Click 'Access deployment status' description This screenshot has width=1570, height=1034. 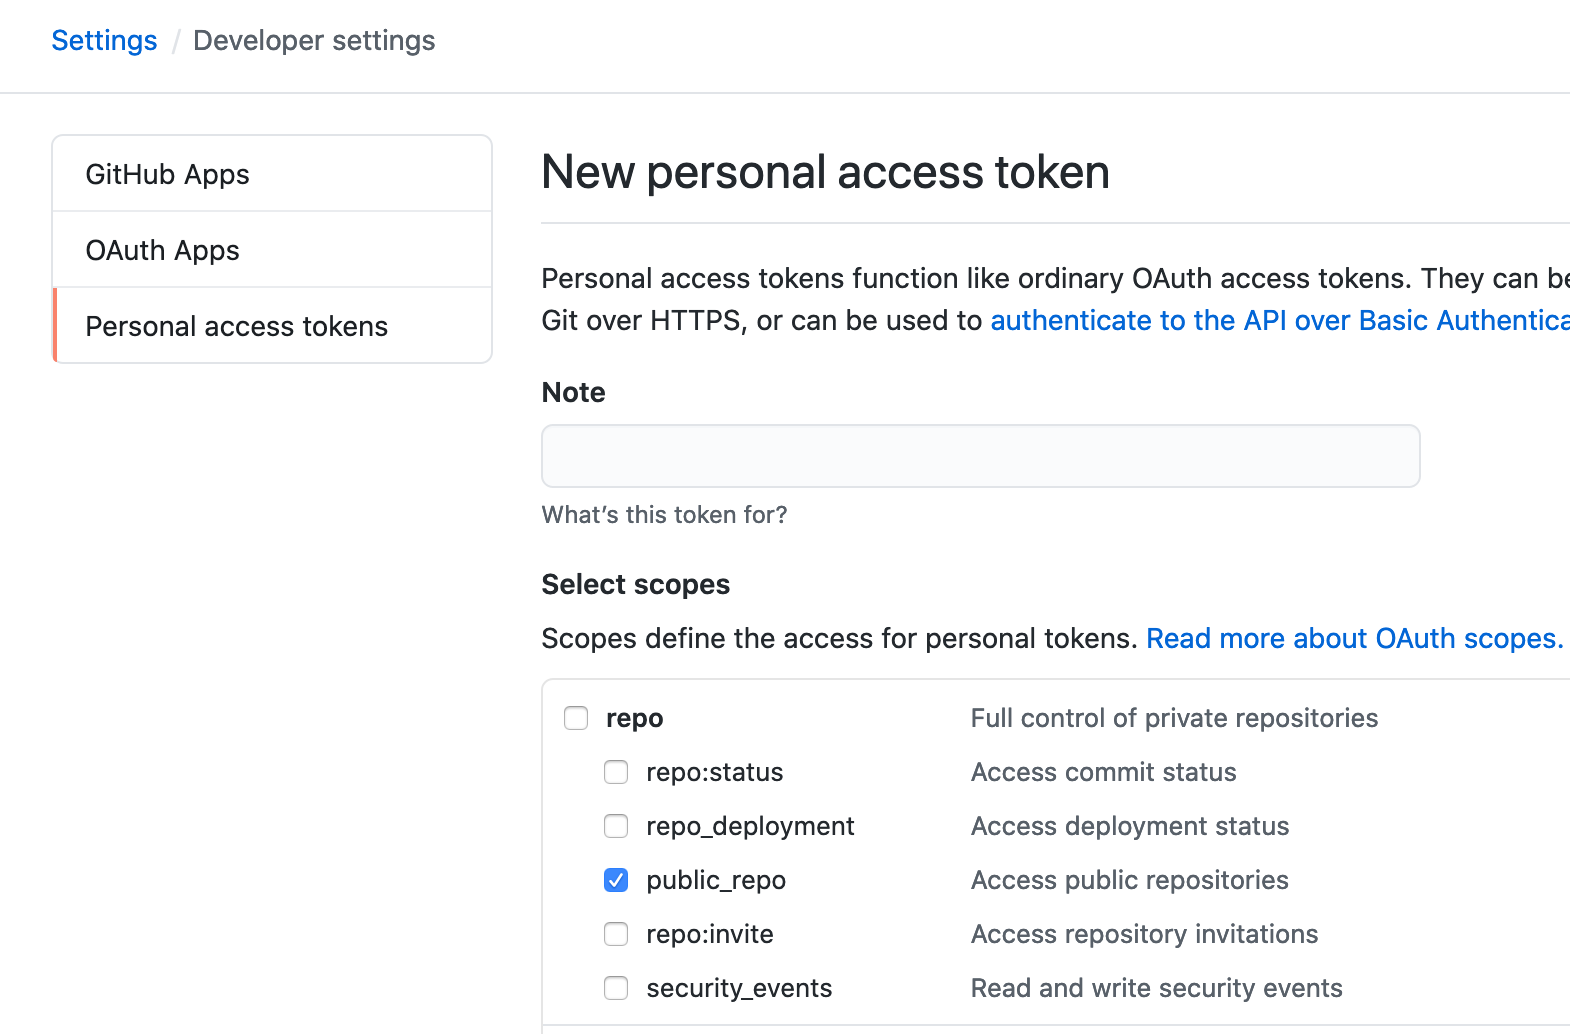tap(1130, 826)
